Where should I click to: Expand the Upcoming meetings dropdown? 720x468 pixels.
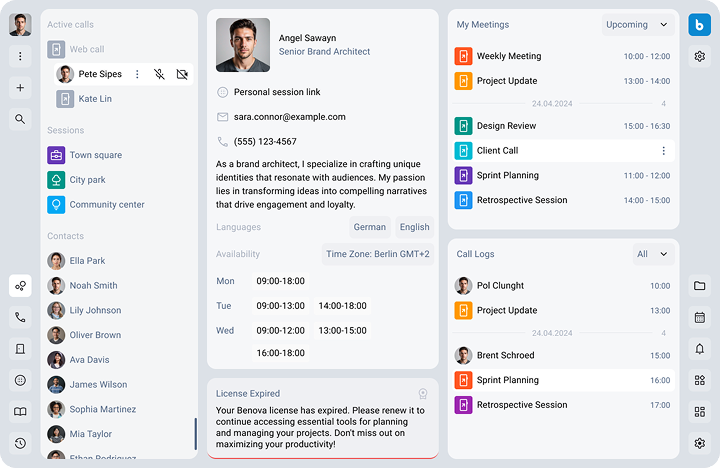click(x=638, y=25)
